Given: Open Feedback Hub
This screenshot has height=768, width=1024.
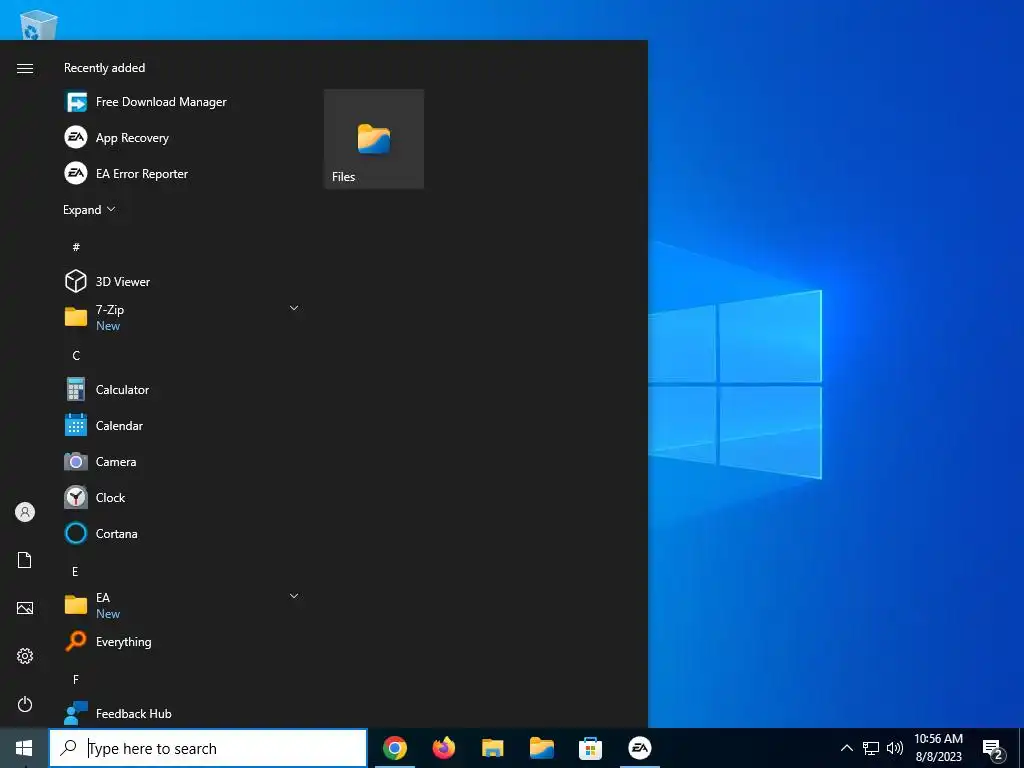Looking at the screenshot, I should point(182,714).
